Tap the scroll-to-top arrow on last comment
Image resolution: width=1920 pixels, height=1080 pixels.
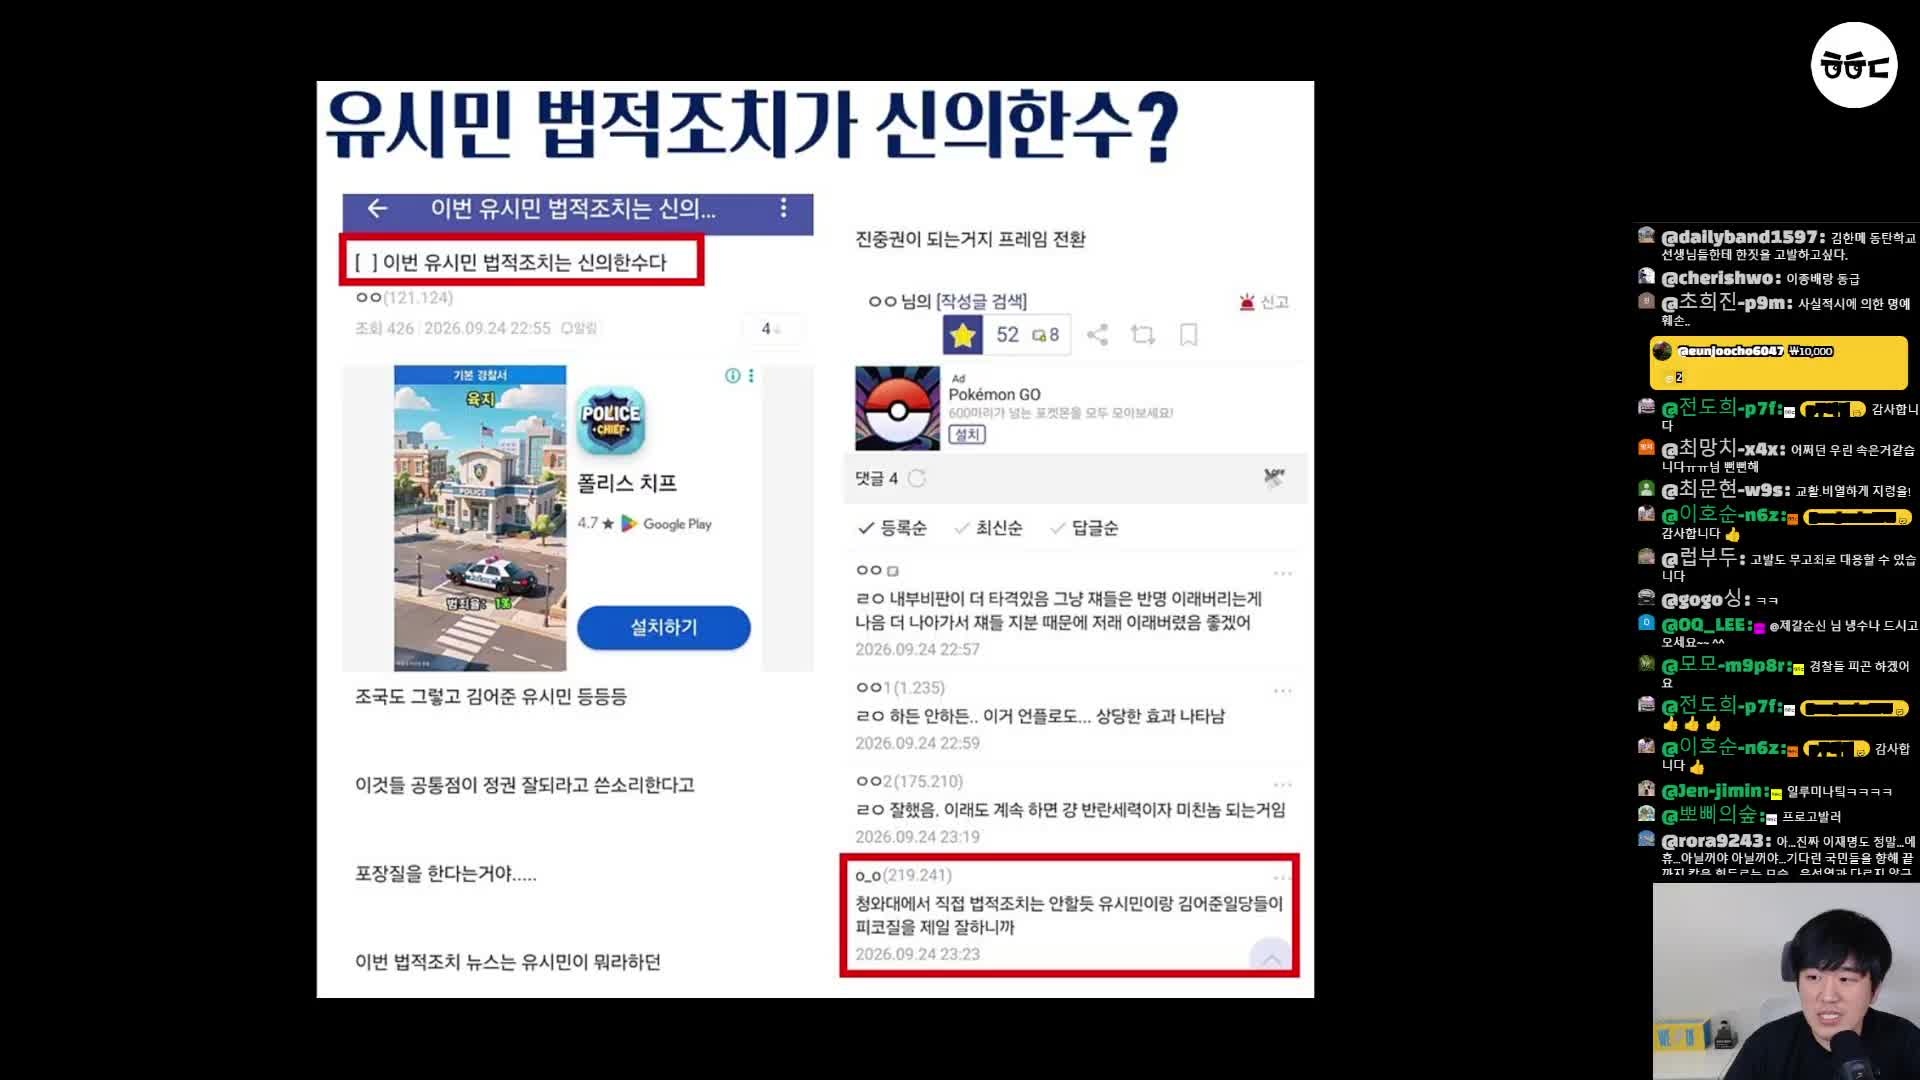pos(1271,958)
